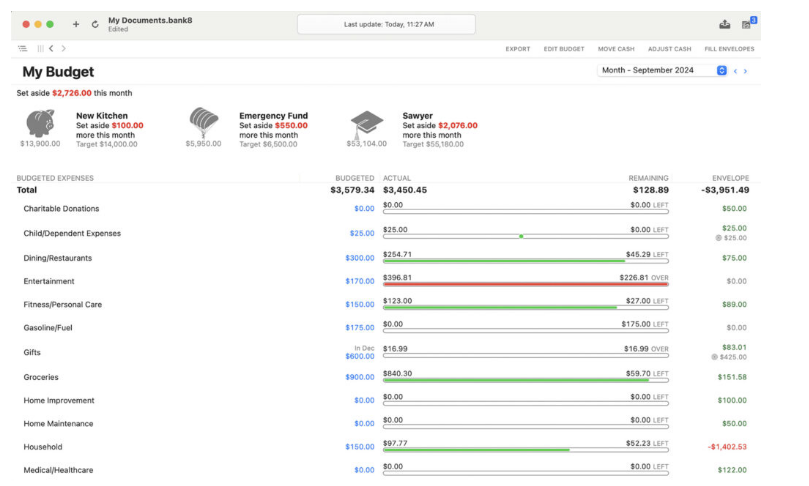Go to previous month with blue left chevron
Image resolution: width=809 pixels, height=486 pixels.
click(735, 71)
